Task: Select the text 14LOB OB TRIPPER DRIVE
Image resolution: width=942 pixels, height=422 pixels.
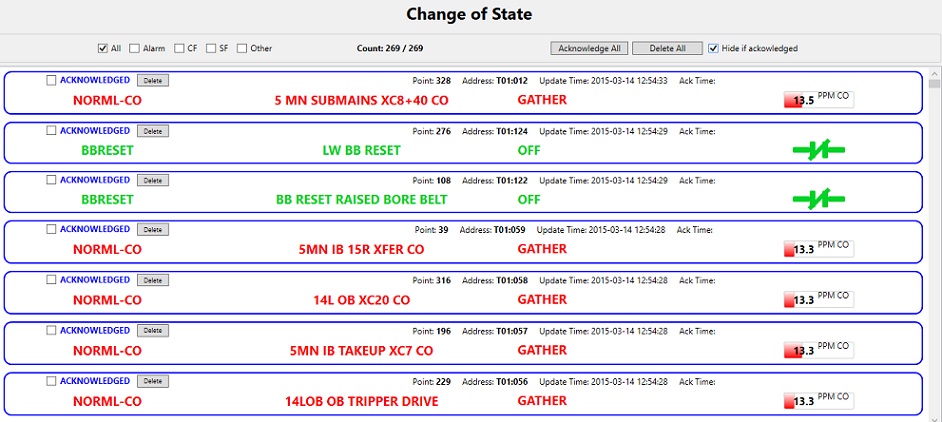Action: (361, 401)
